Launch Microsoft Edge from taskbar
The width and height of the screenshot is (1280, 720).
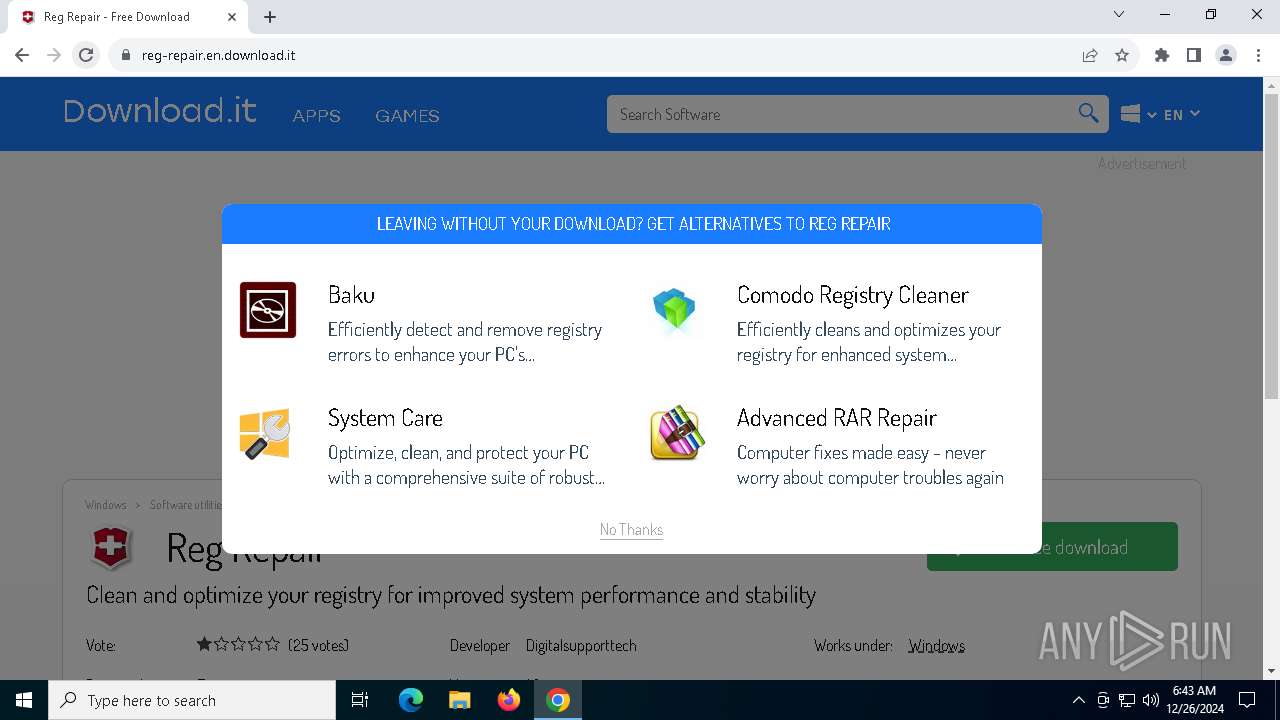pyautogui.click(x=411, y=700)
